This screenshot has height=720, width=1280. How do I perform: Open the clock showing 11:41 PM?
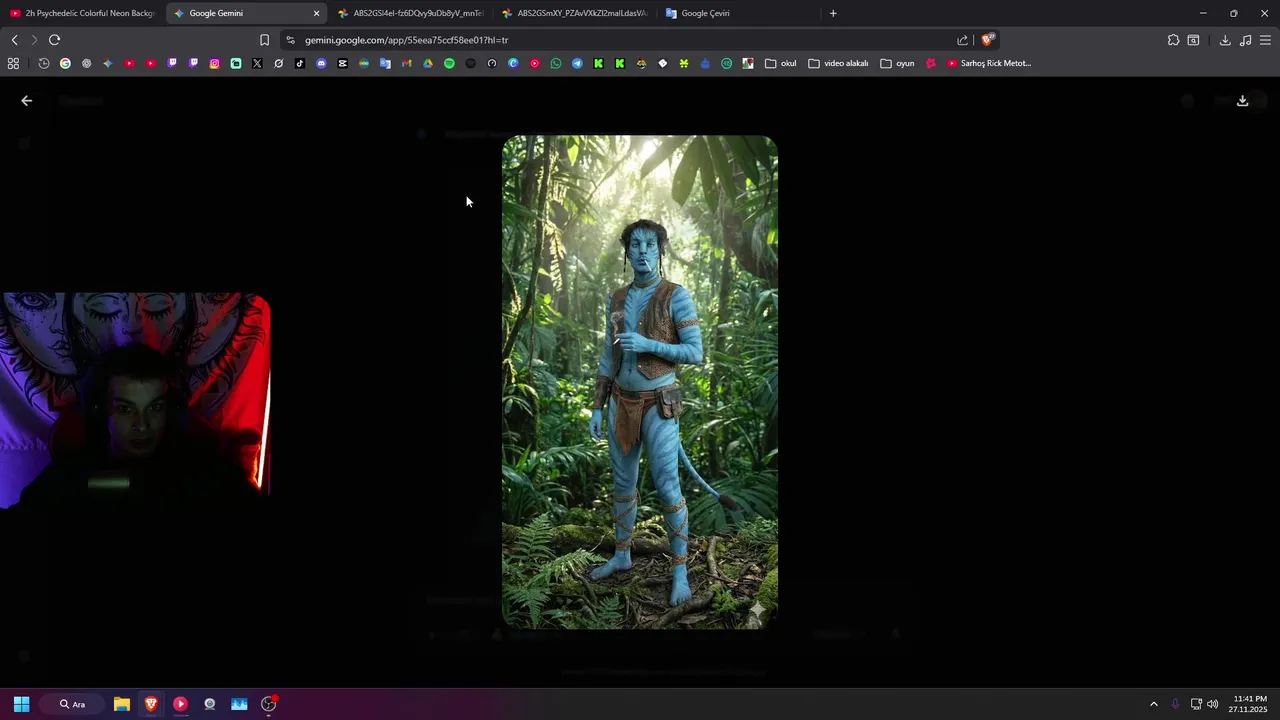(x=1250, y=704)
